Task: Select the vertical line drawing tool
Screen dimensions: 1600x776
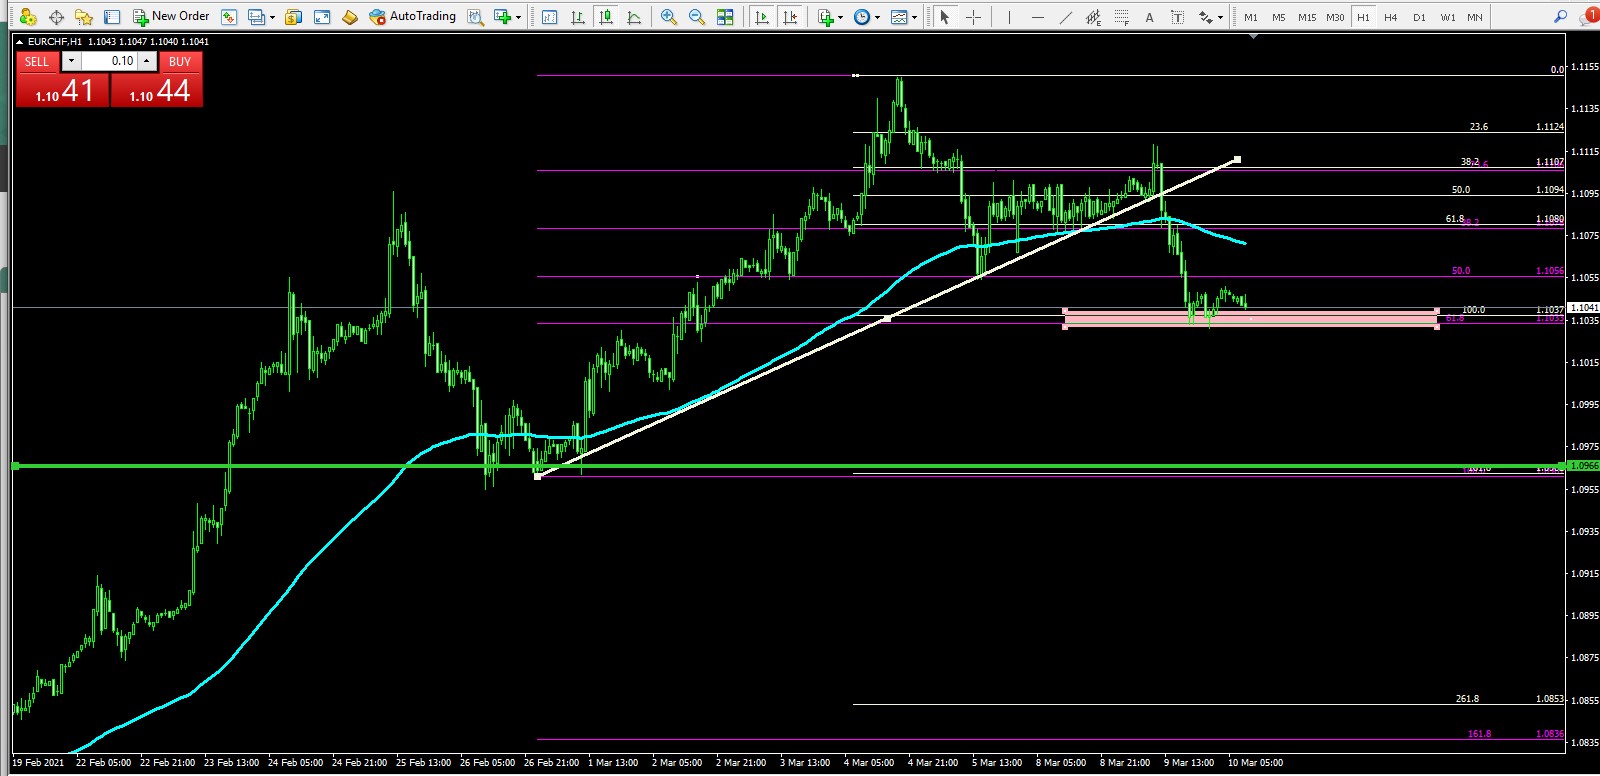Action: [1009, 17]
